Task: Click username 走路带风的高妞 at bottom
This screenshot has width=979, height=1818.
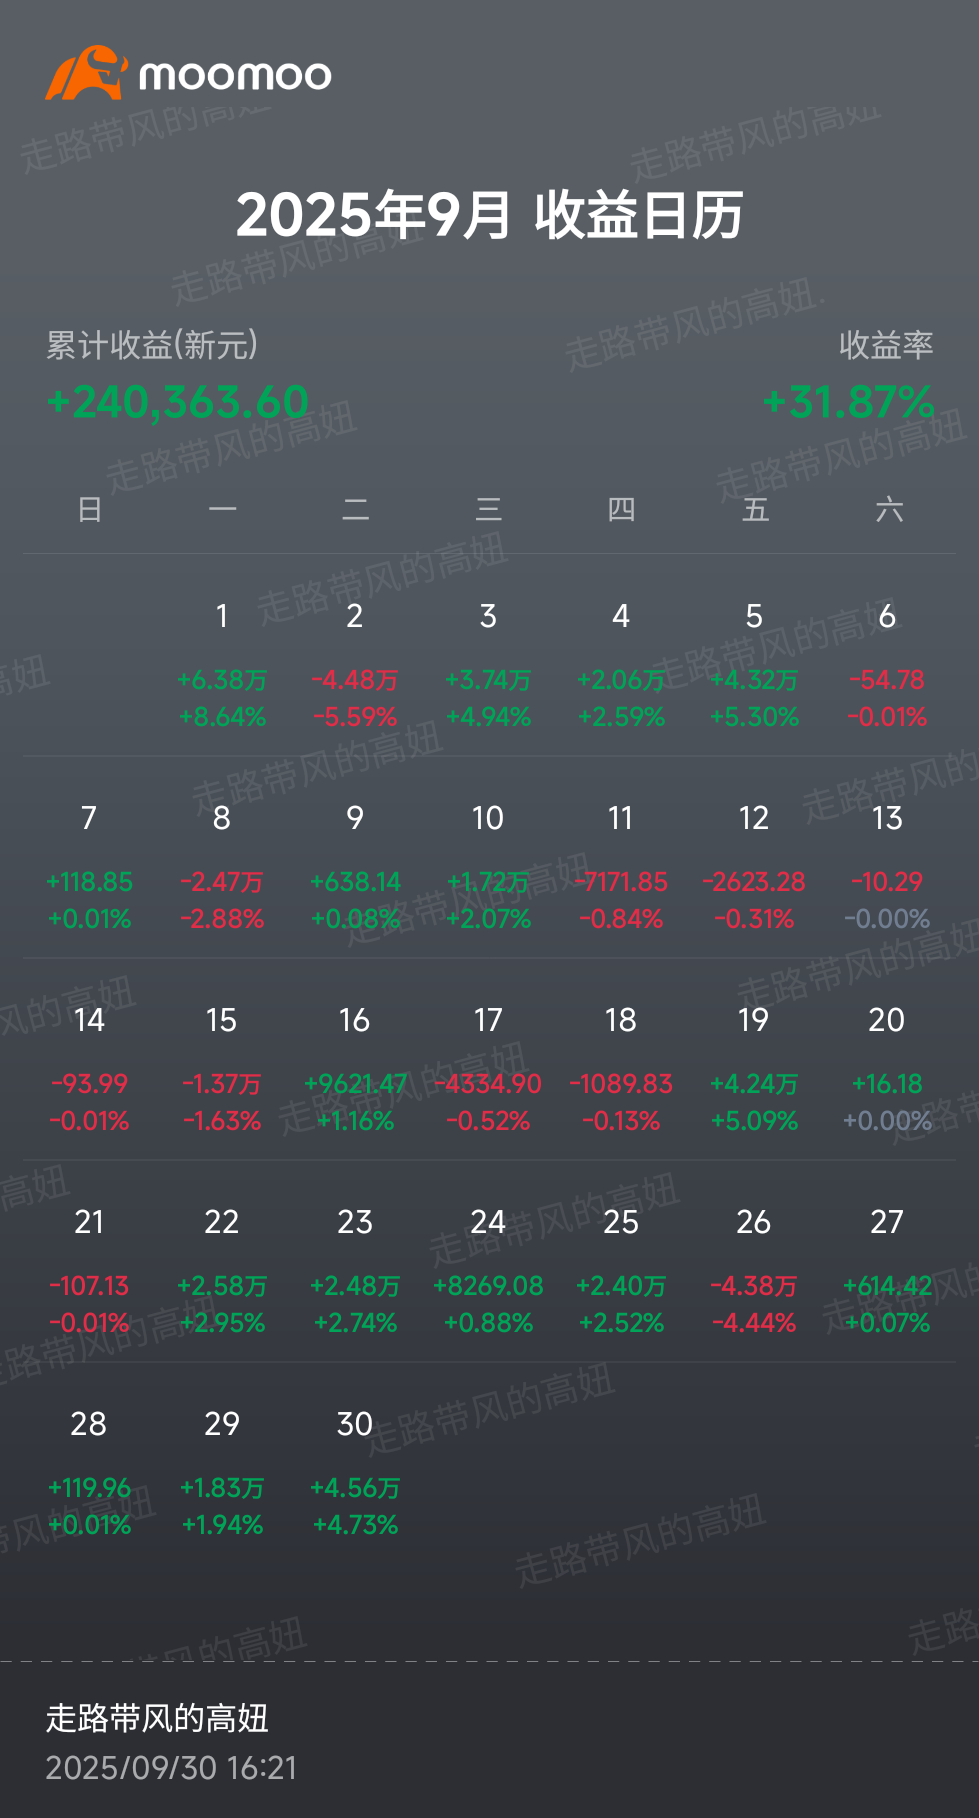Action: coord(157,1718)
